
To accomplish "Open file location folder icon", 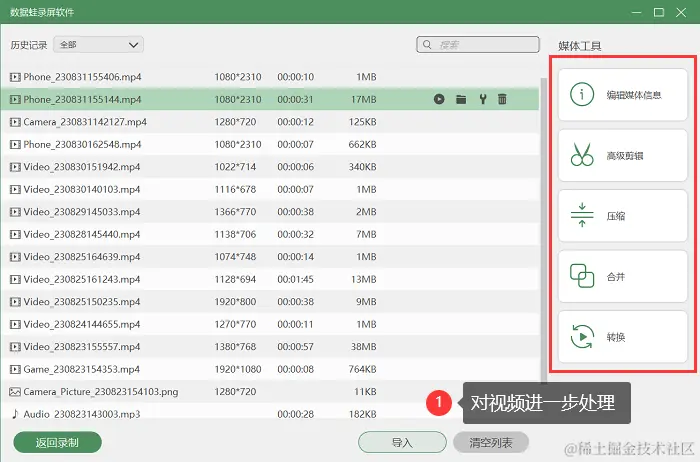I will pyautogui.click(x=461, y=99).
